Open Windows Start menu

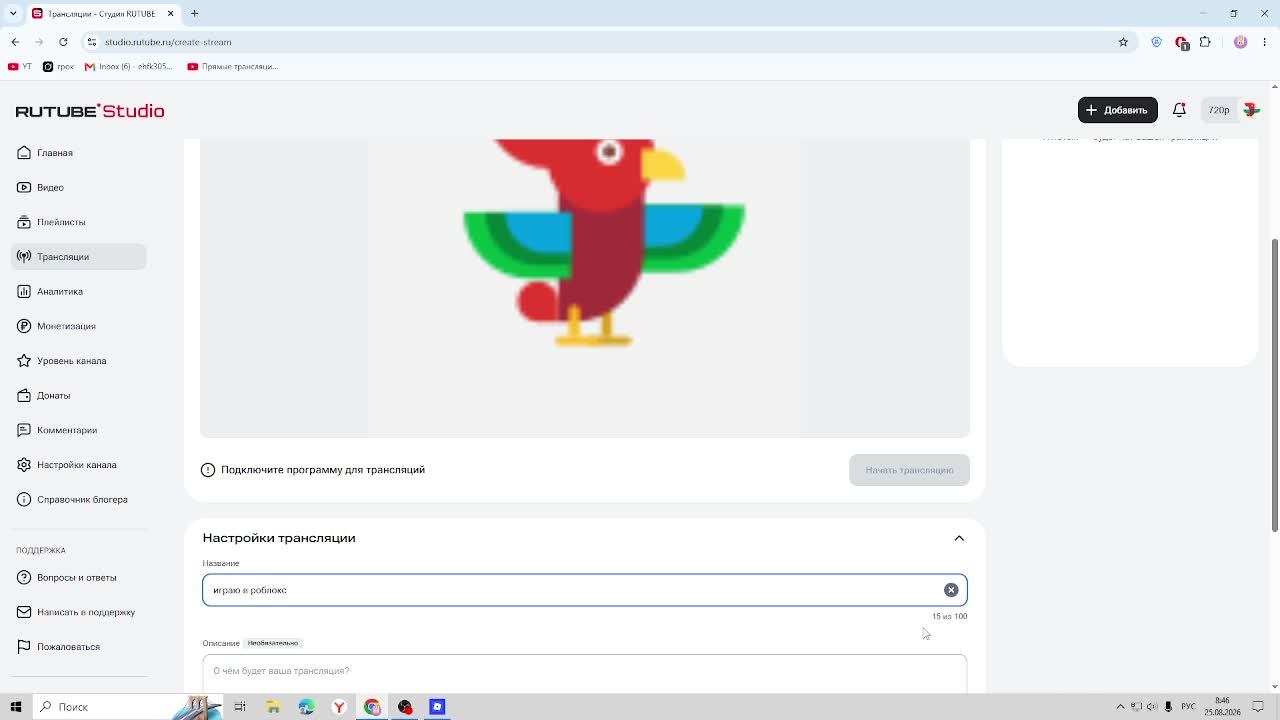(x=15, y=707)
